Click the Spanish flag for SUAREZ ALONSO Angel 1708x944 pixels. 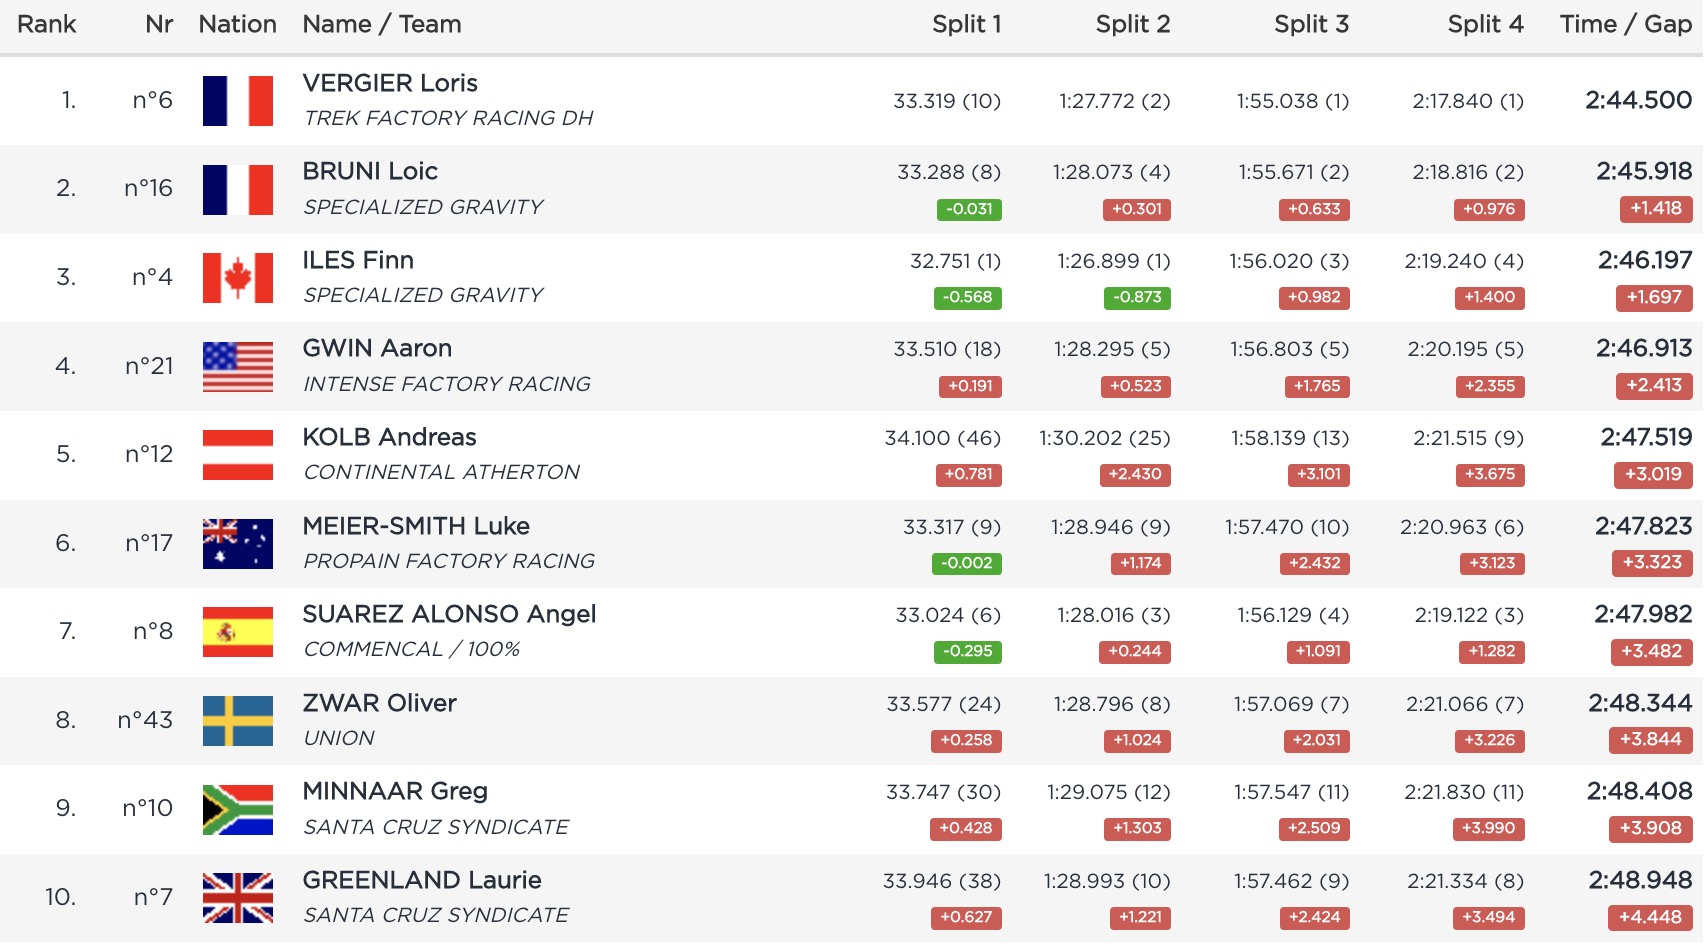click(x=237, y=632)
